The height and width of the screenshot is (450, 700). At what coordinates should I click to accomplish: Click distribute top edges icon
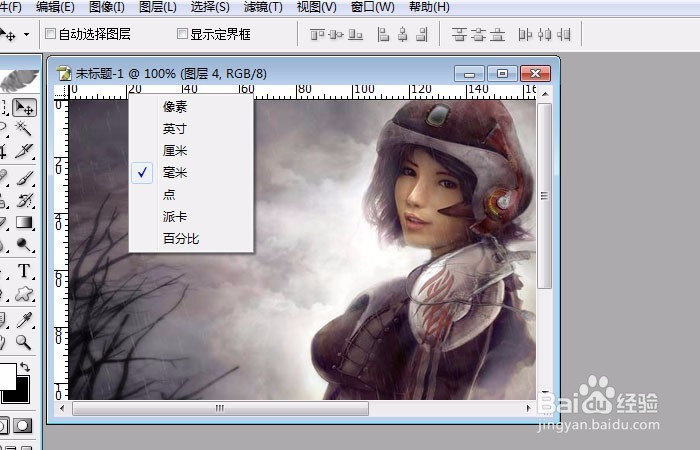(458, 34)
